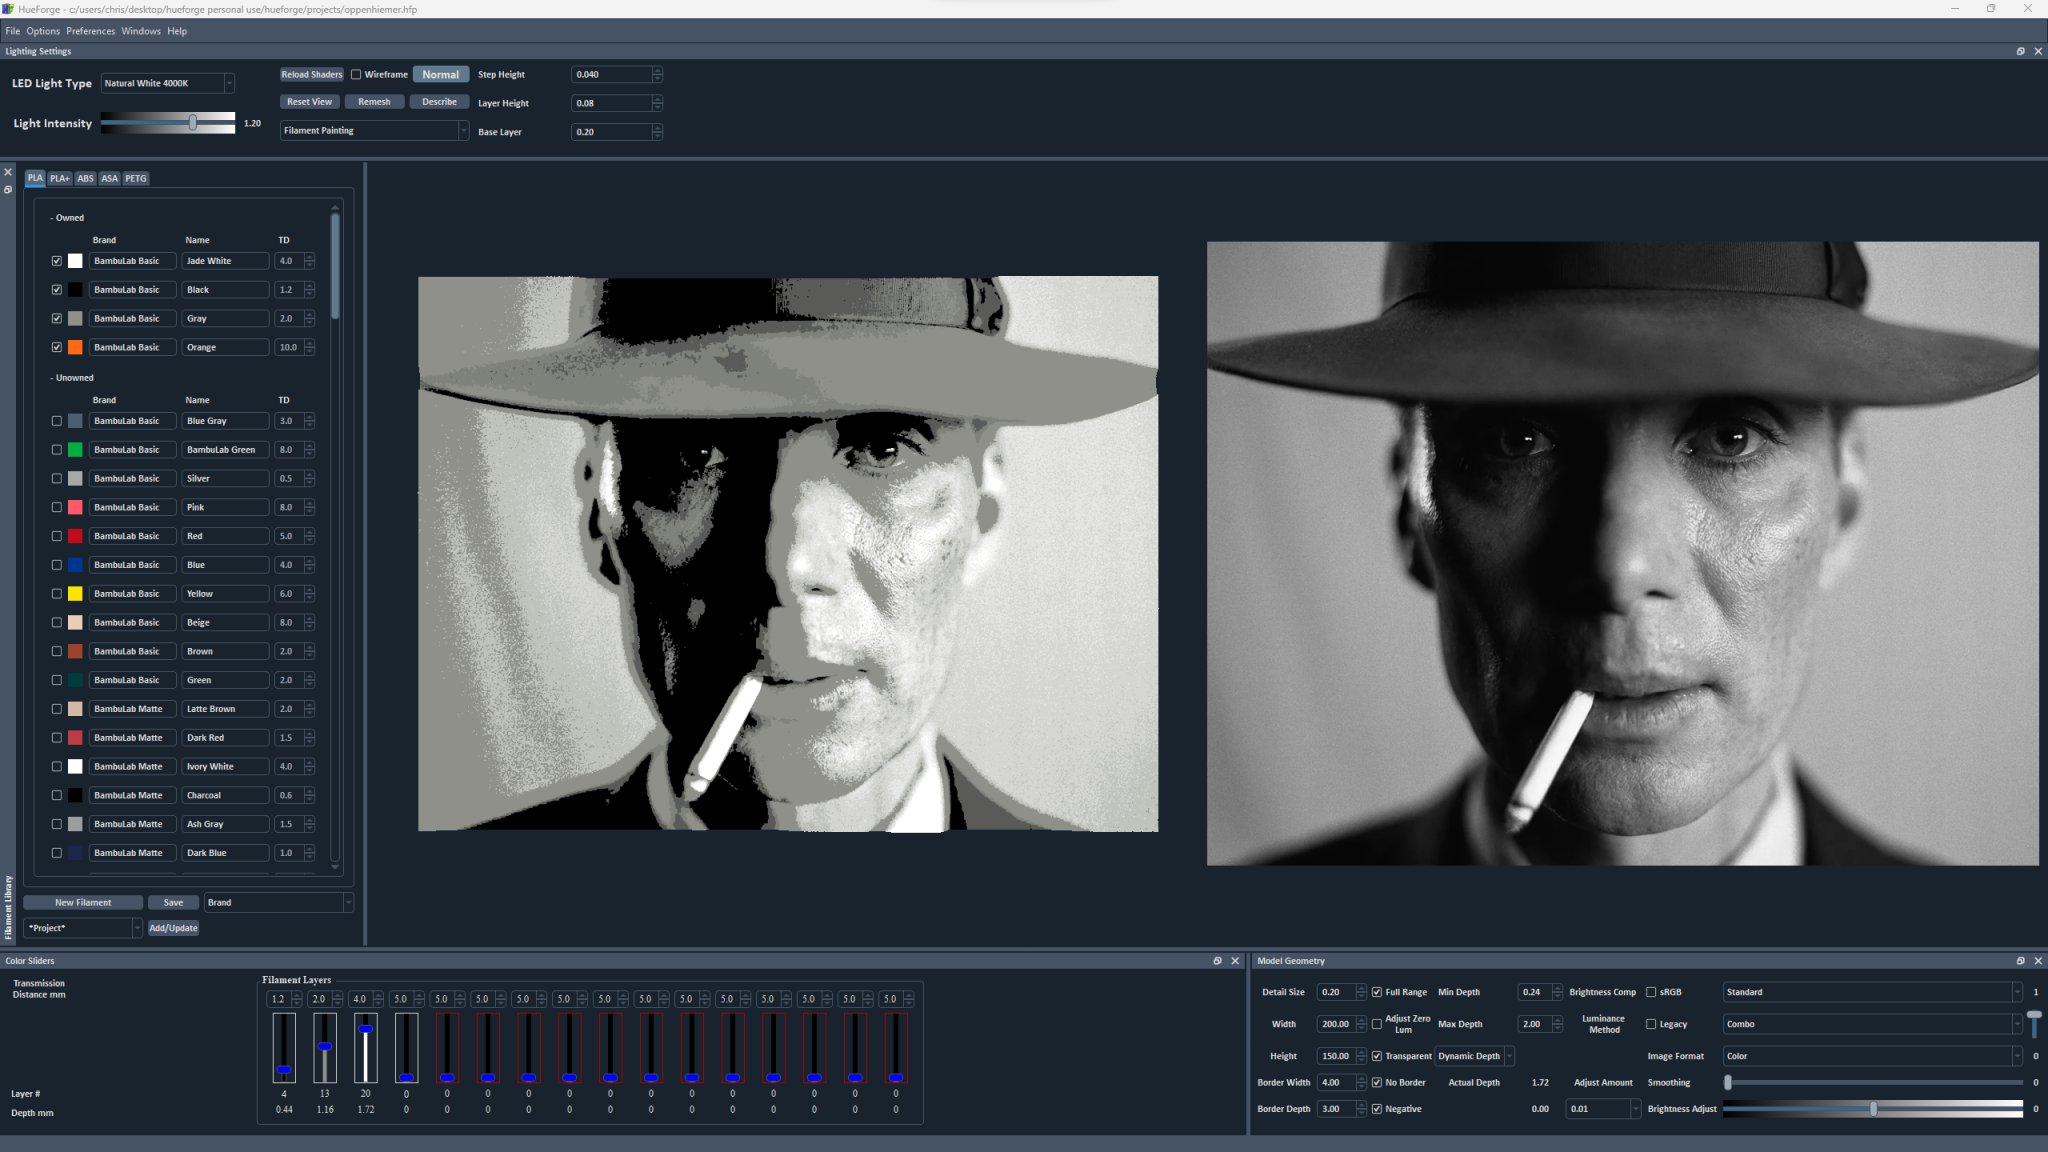Float the Model Geometry panel
This screenshot has width=2048, height=1152.
tap(2020, 961)
